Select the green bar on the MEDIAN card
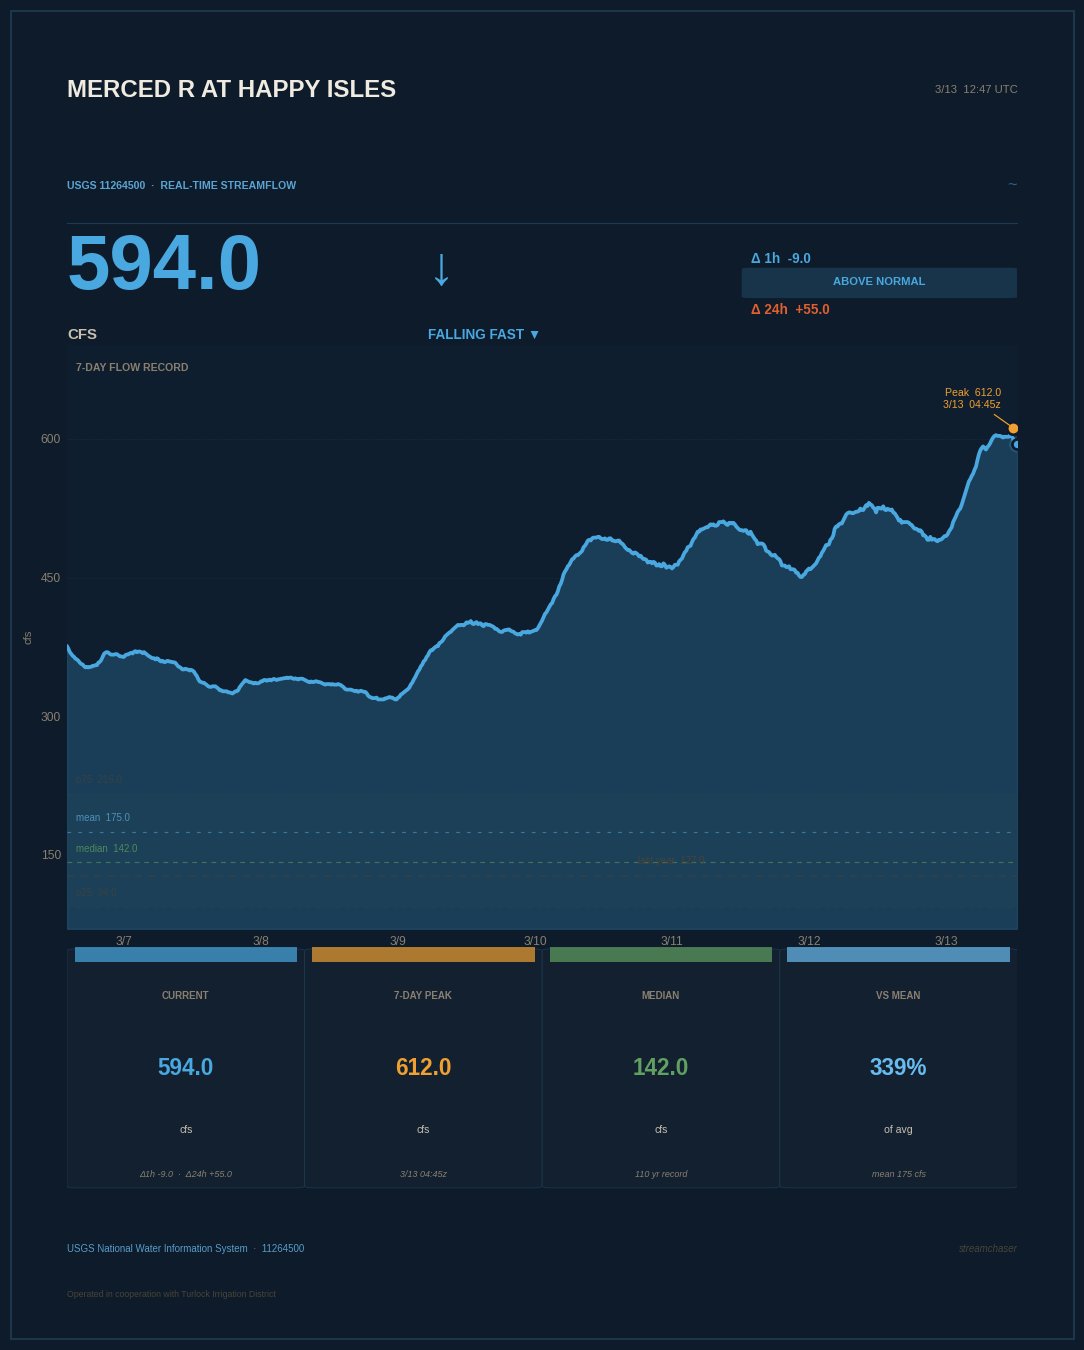 (x=661, y=955)
